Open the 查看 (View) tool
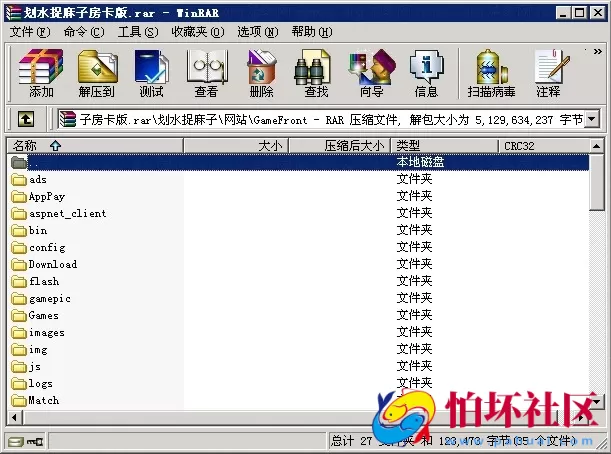 (x=207, y=73)
